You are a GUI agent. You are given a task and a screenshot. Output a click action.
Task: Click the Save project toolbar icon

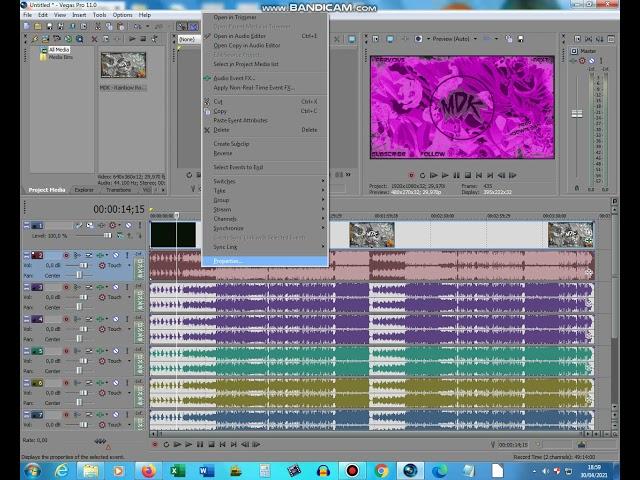point(51,27)
